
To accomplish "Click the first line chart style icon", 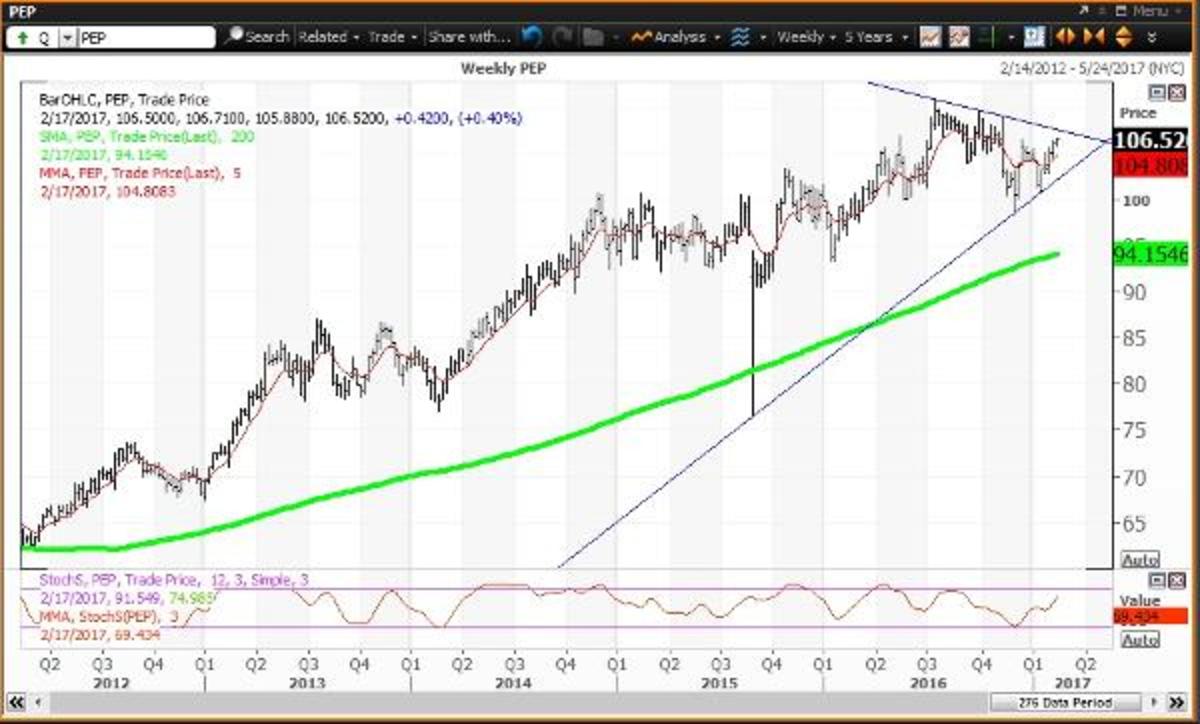I will pos(930,37).
